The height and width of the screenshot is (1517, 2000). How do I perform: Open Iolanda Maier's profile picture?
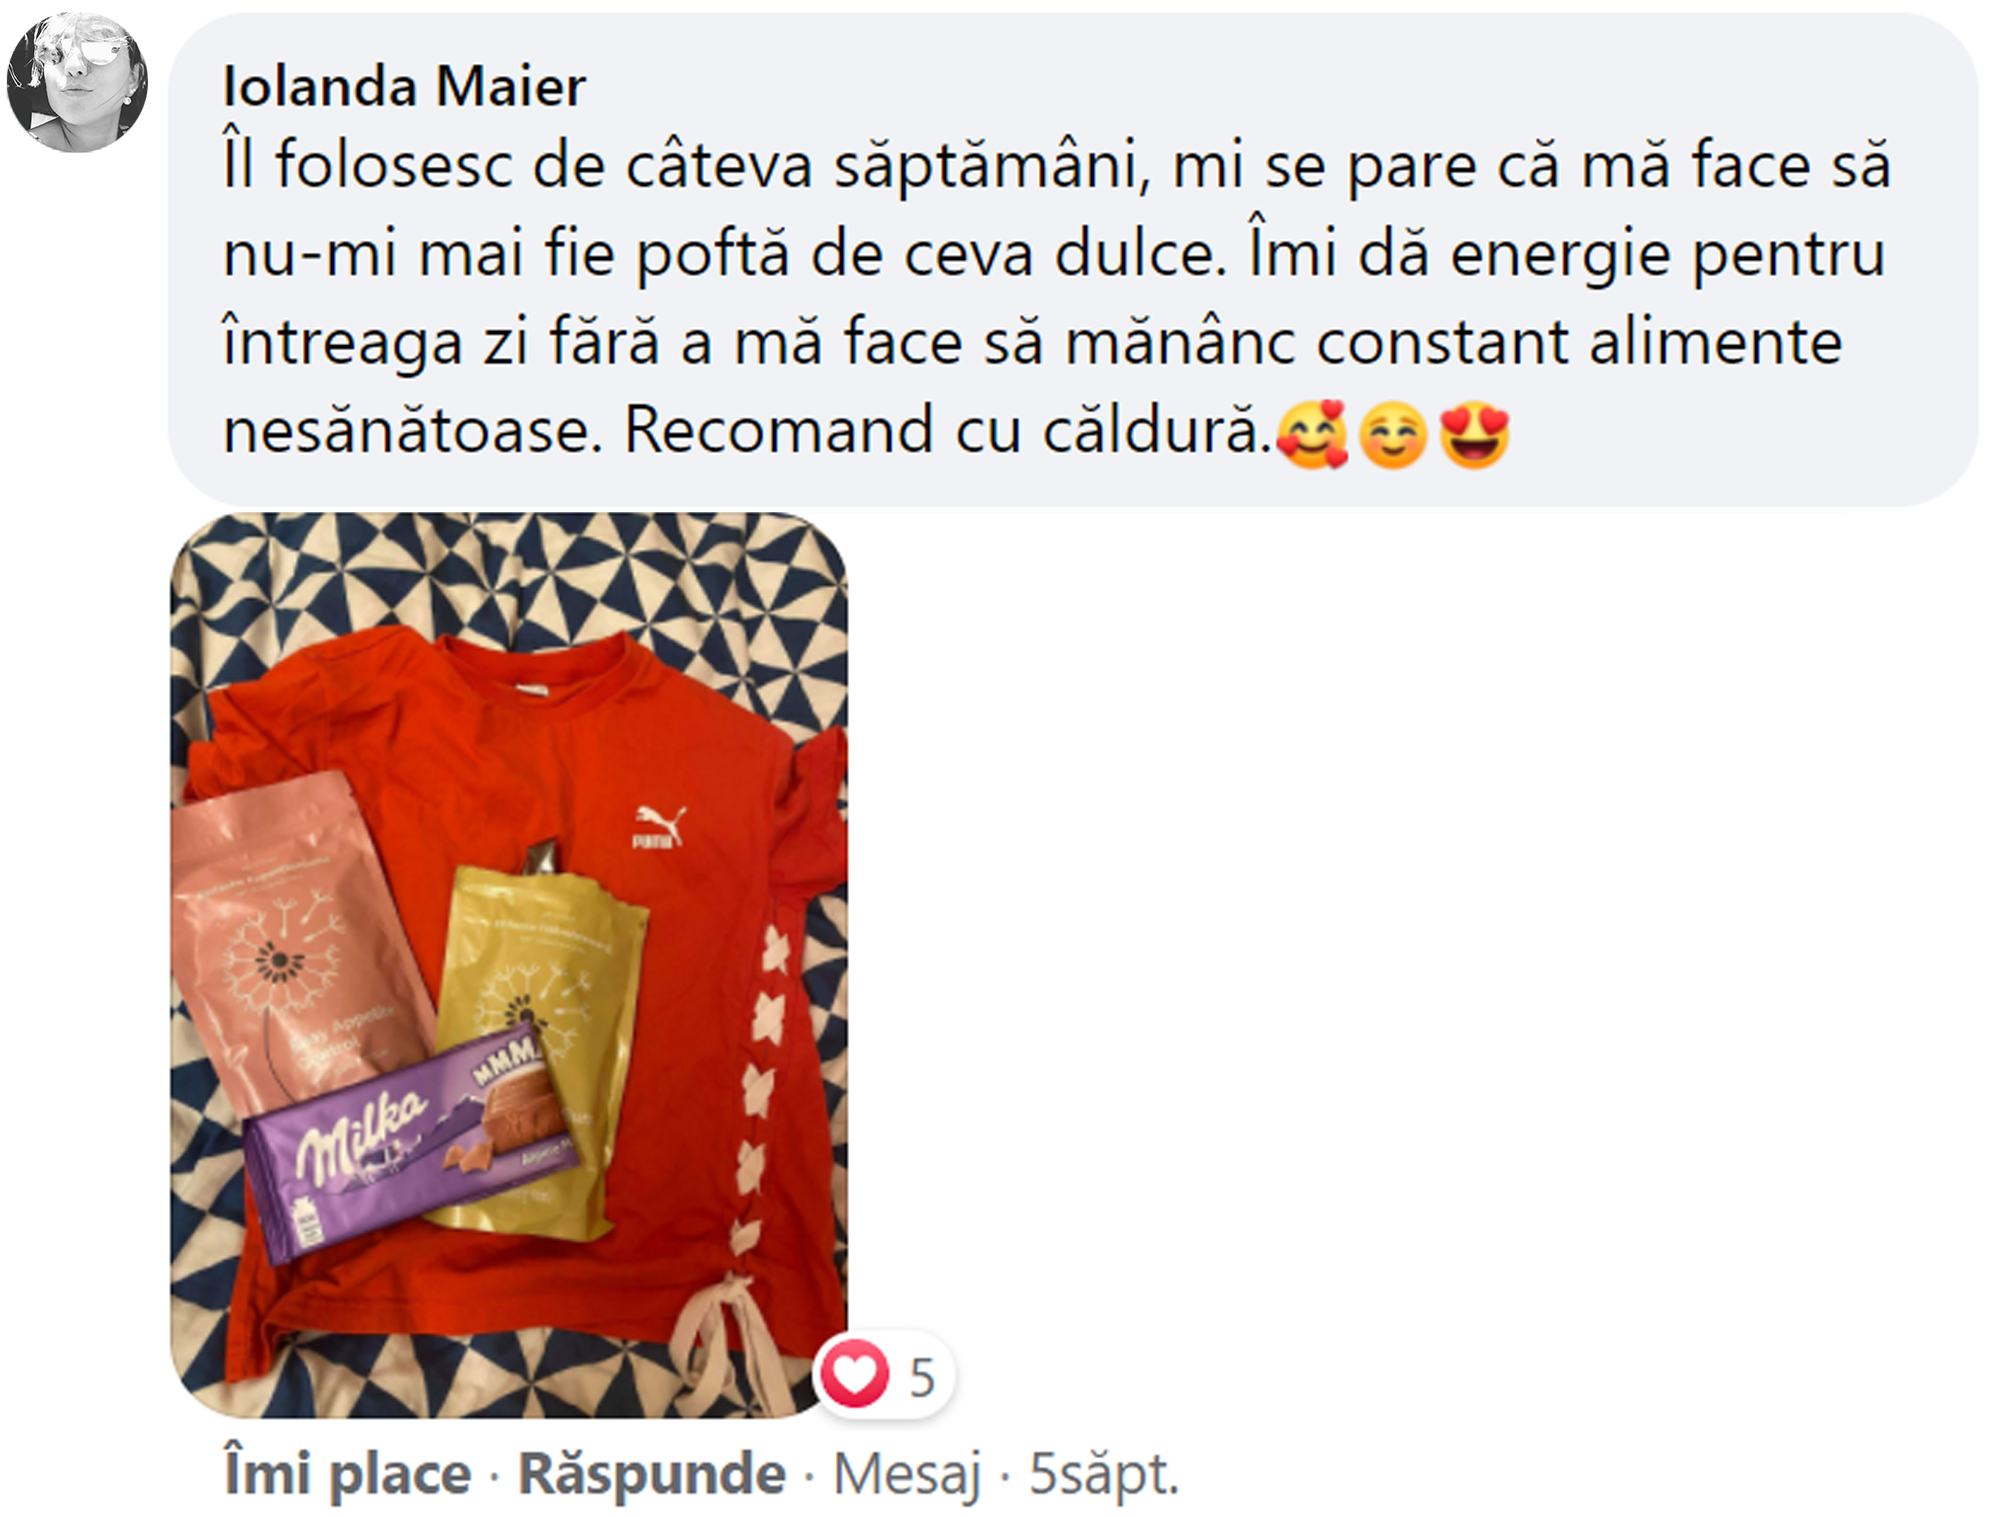(77, 82)
